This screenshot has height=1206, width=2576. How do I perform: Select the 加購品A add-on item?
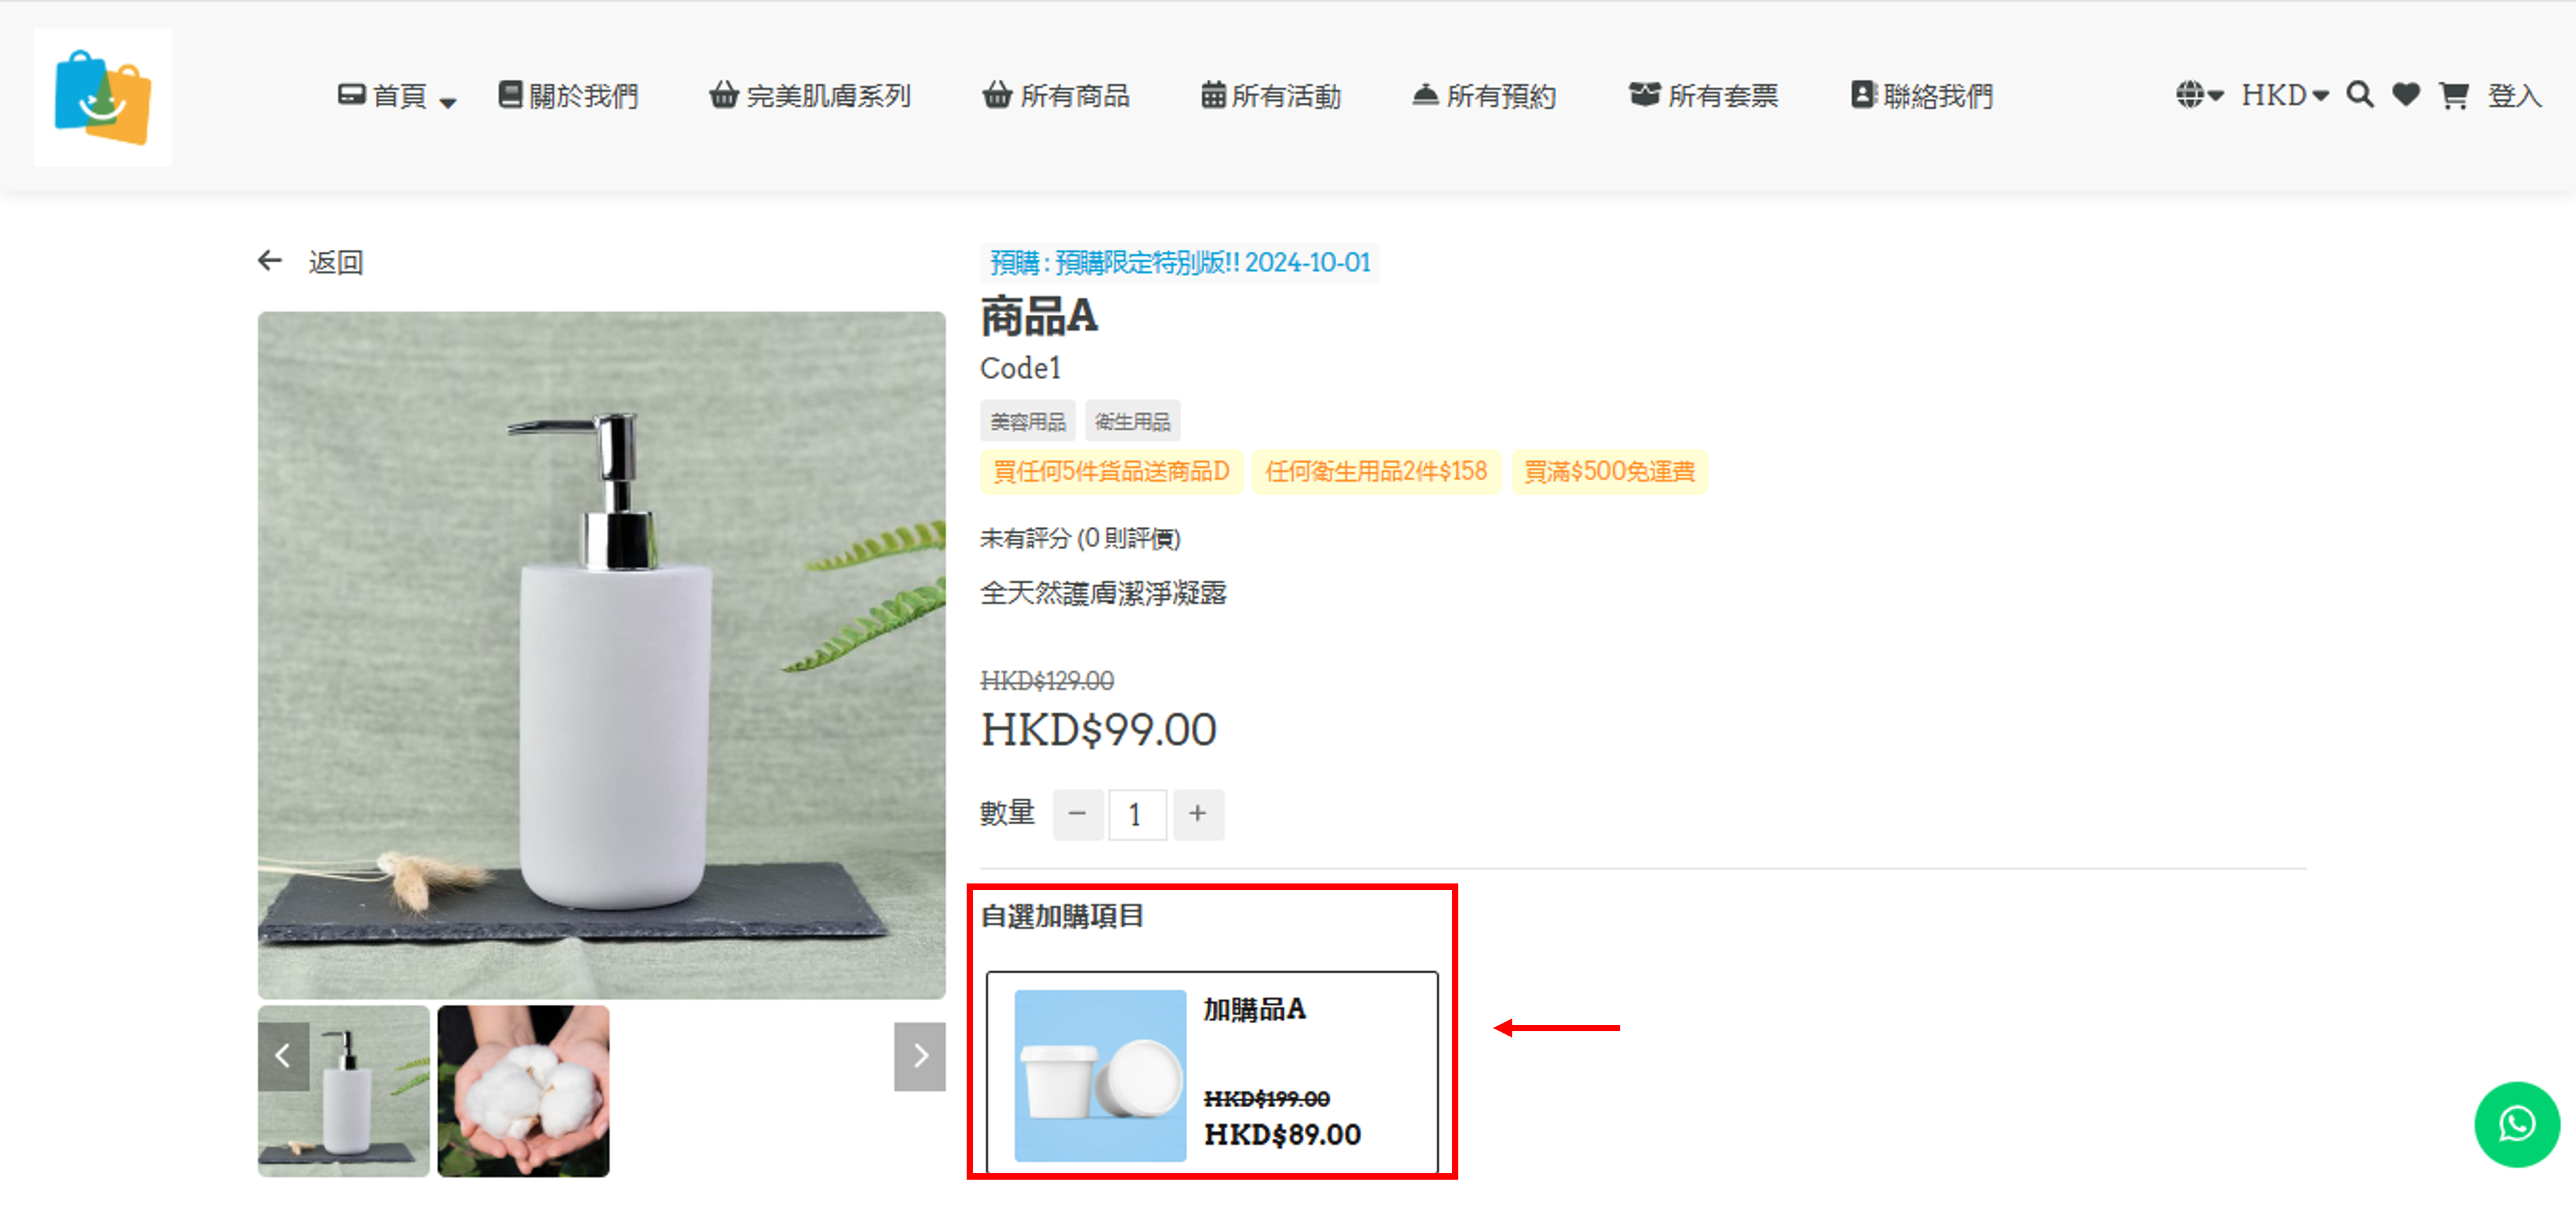(1212, 1072)
